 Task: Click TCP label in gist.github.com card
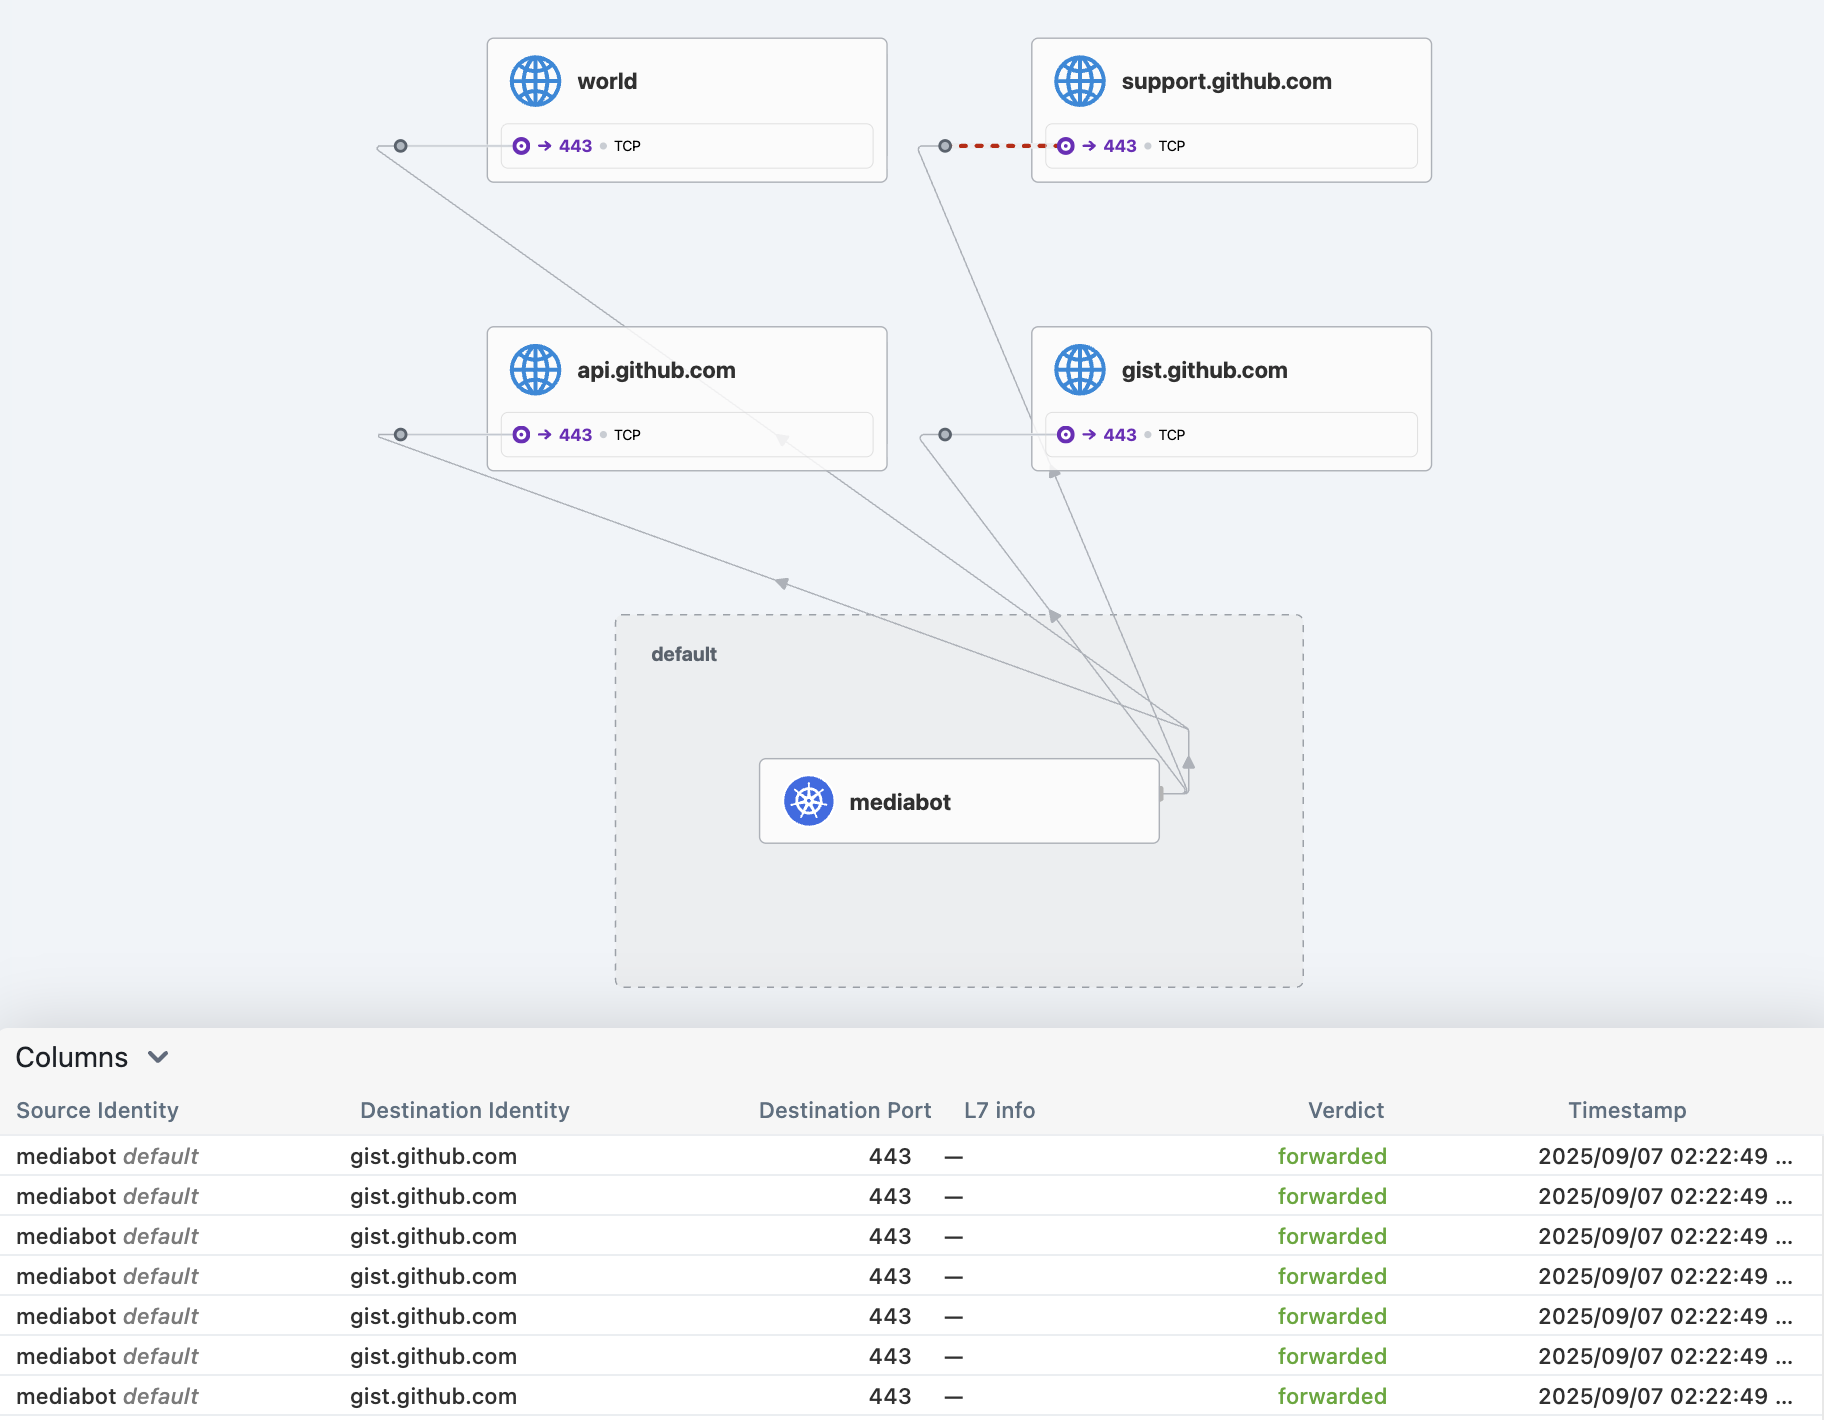[x=1172, y=435]
